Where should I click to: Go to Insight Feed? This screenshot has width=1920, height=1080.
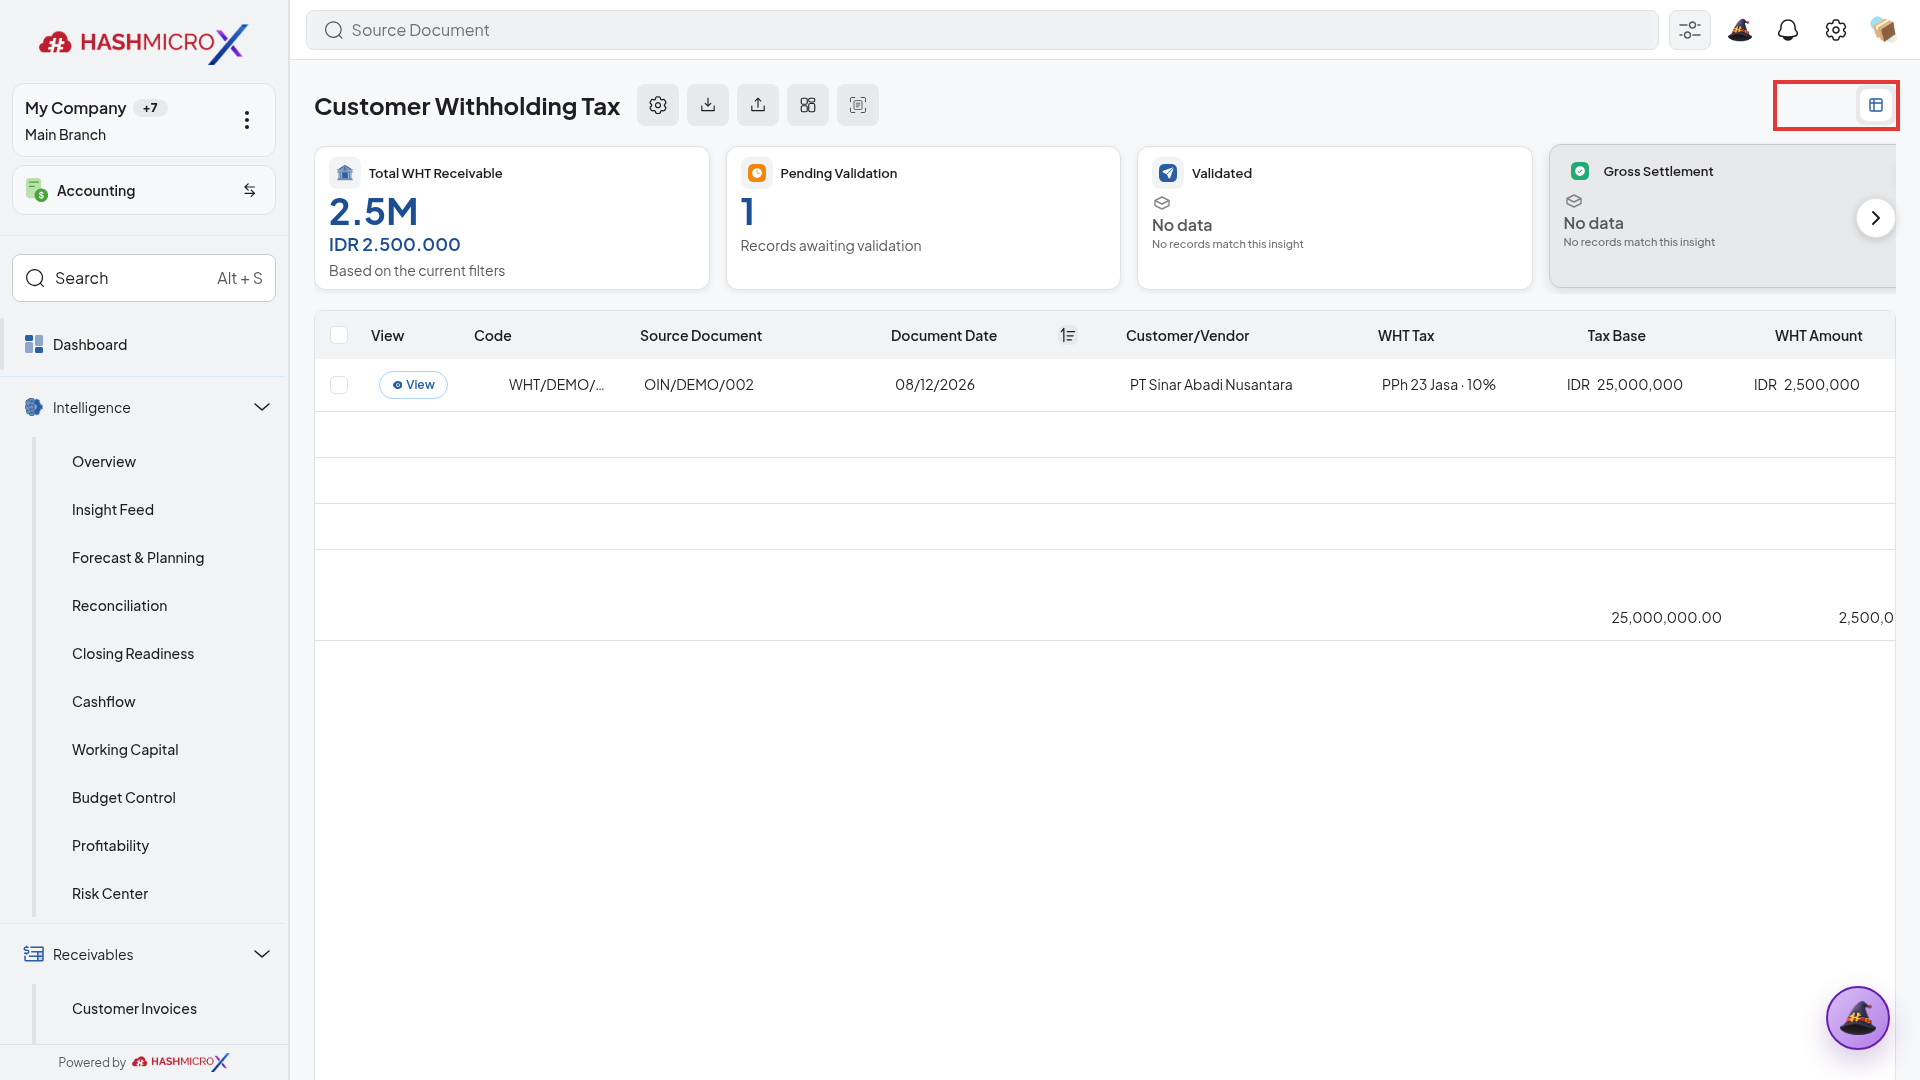113,510
